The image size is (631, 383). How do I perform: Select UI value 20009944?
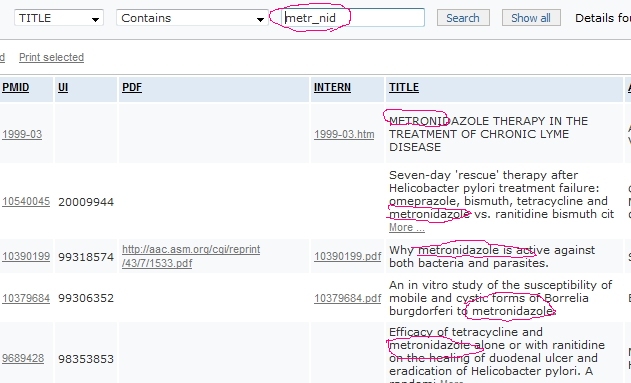pos(86,202)
